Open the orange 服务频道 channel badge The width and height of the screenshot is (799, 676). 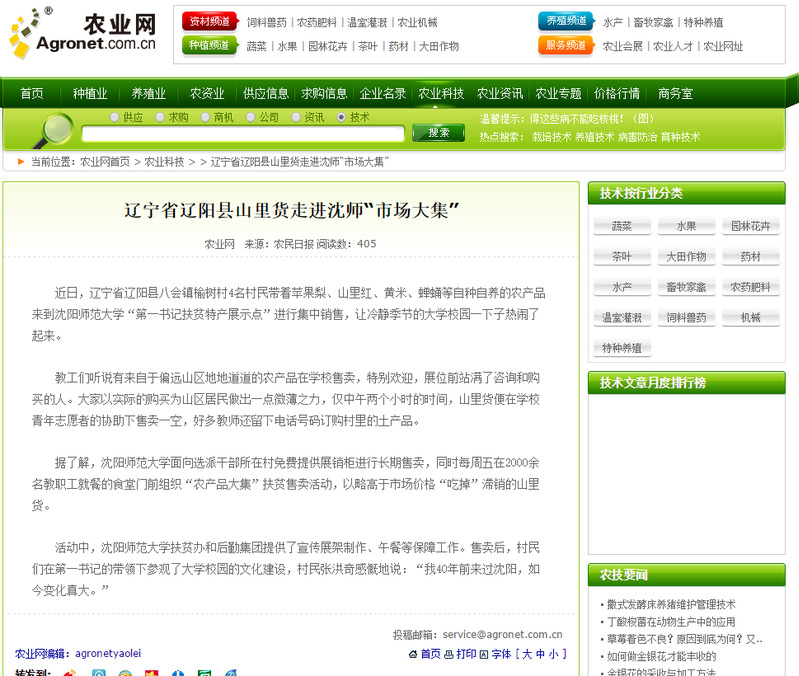[566, 45]
